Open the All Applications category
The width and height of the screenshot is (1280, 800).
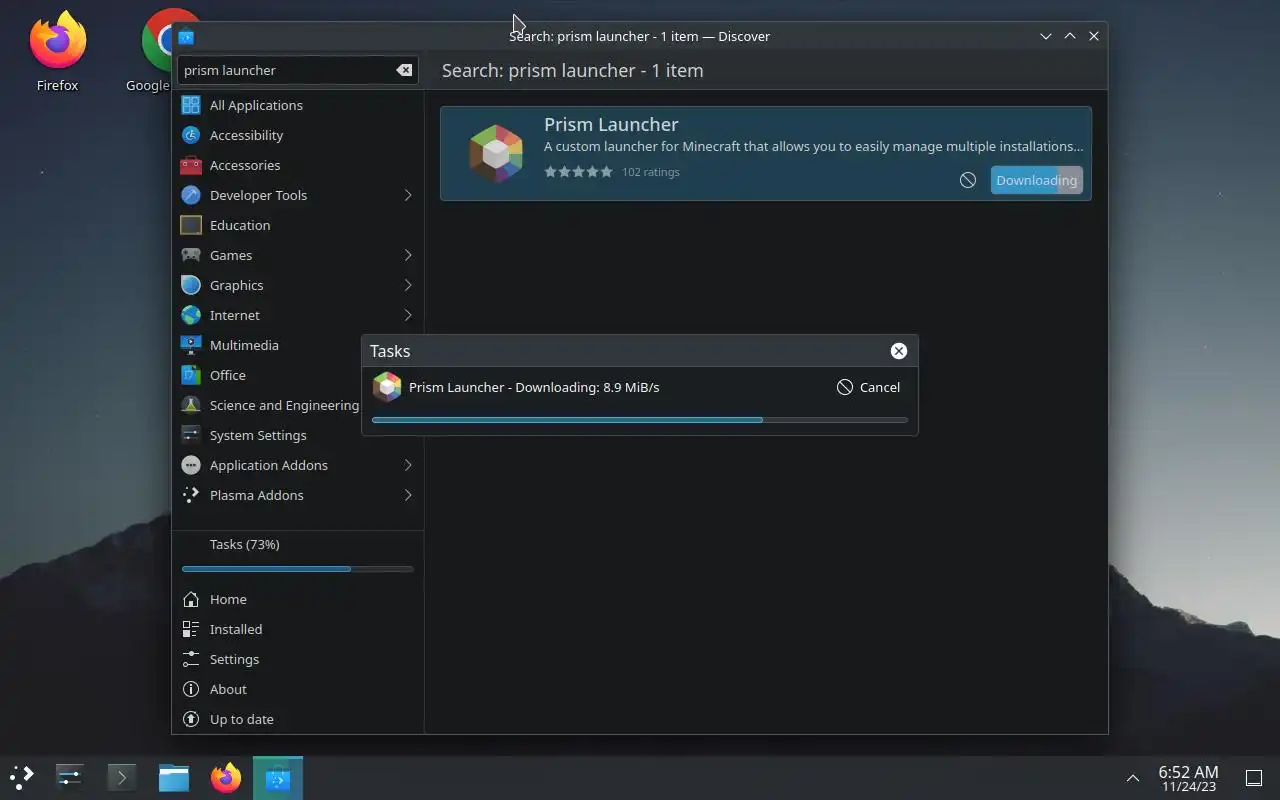(x=298, y=105)
